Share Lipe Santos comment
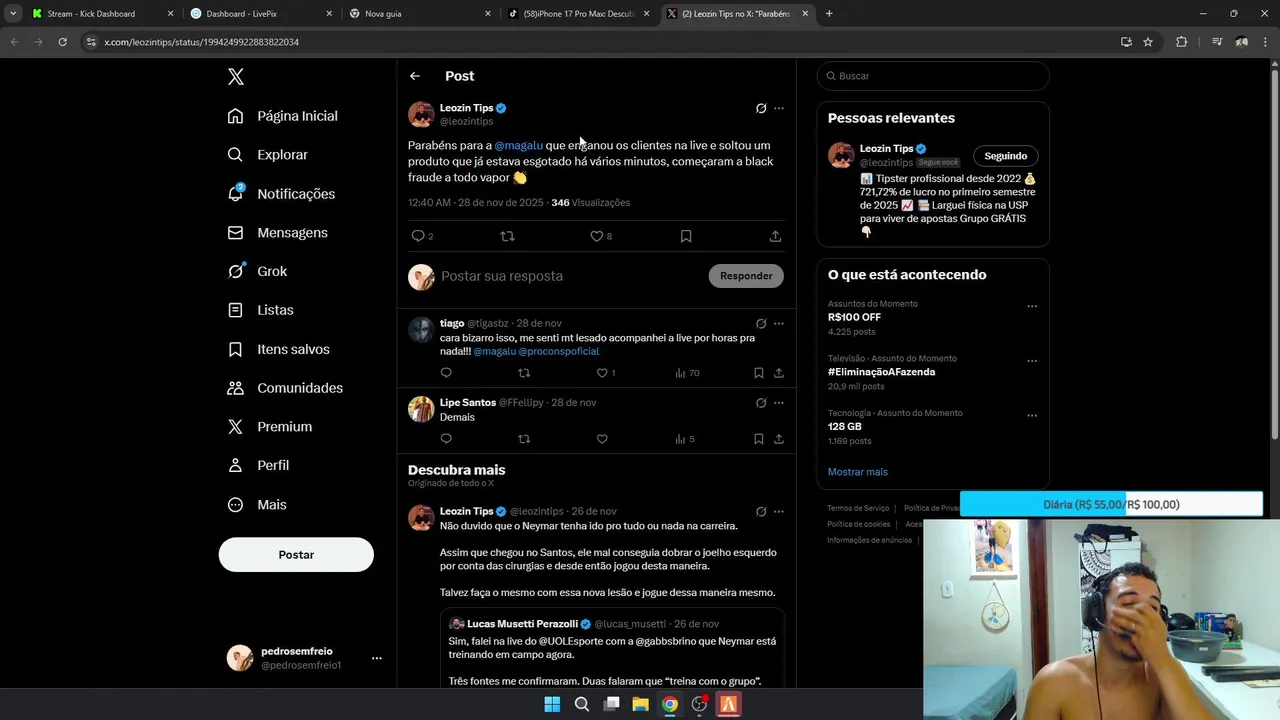 click(x=779, y=439)
